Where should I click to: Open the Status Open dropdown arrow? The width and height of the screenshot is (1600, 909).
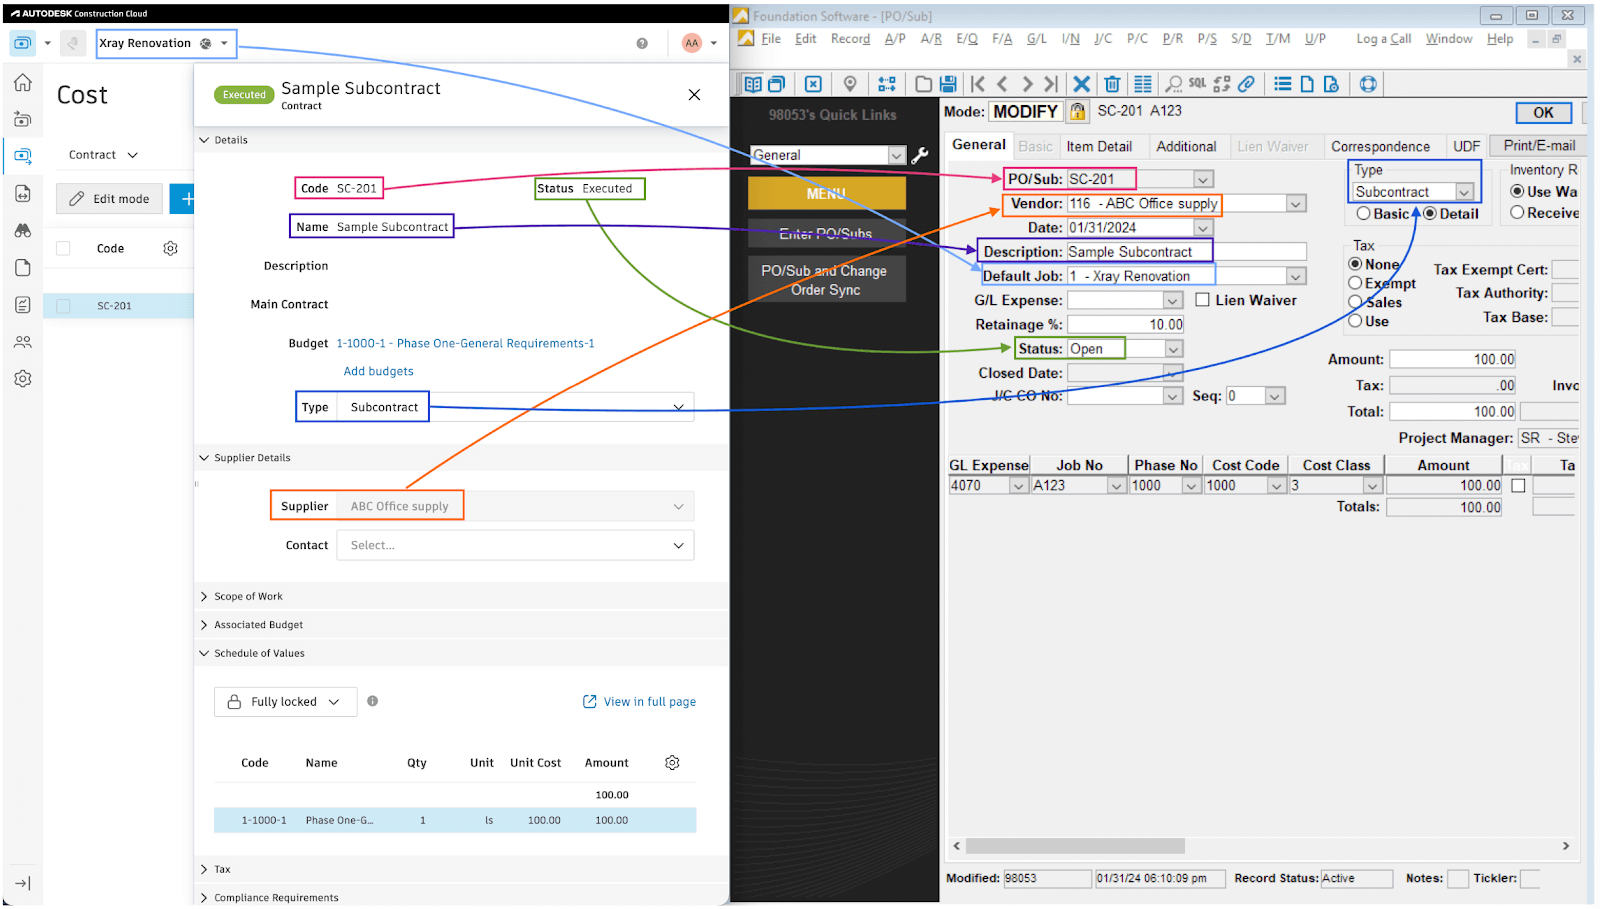tap(1174, 349)
